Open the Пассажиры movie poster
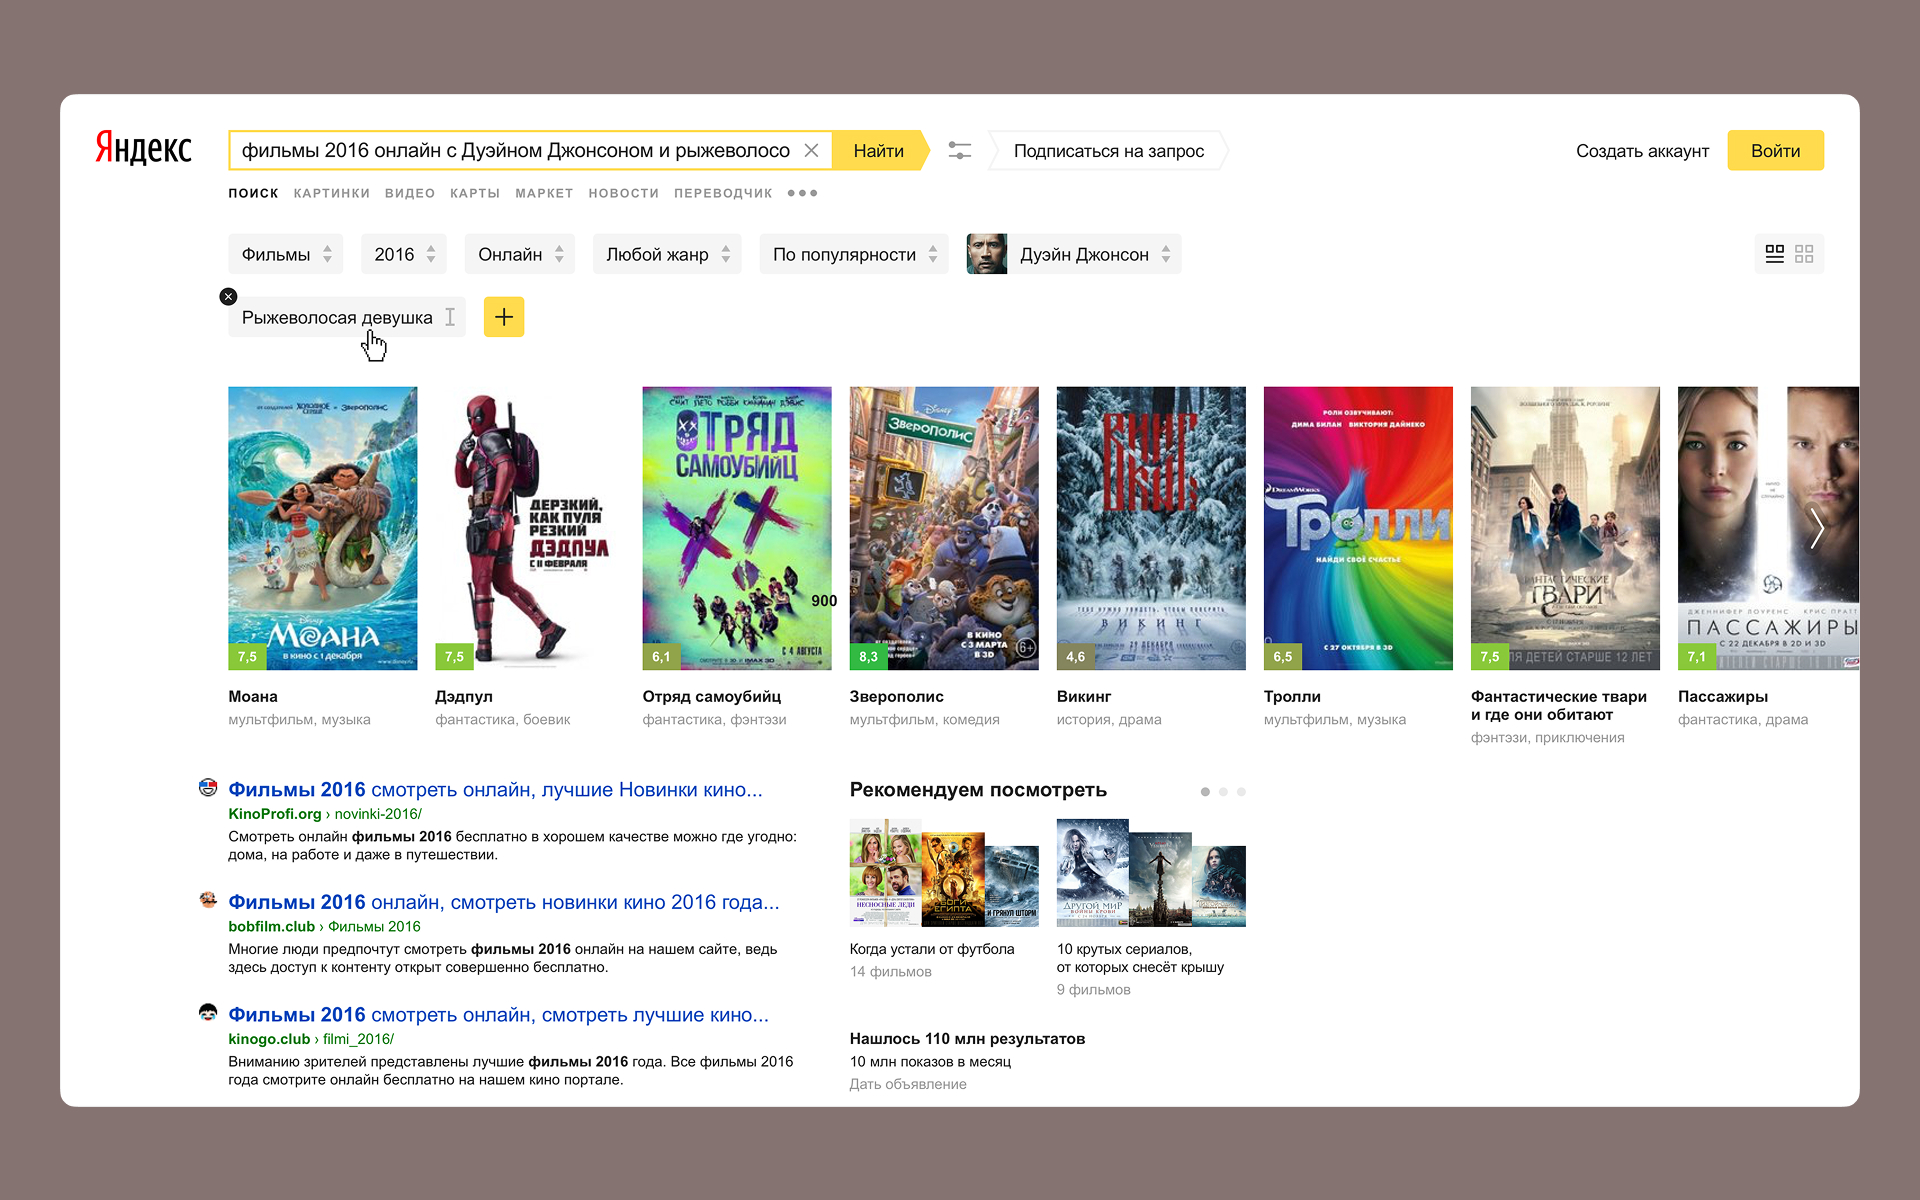Screen dimensions: 1920x1200 1768,528
